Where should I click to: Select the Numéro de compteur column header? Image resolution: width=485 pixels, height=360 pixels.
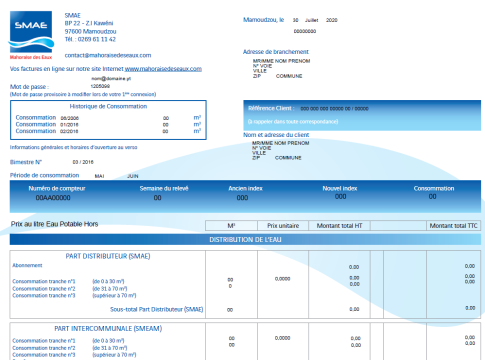tap(57, 188)
